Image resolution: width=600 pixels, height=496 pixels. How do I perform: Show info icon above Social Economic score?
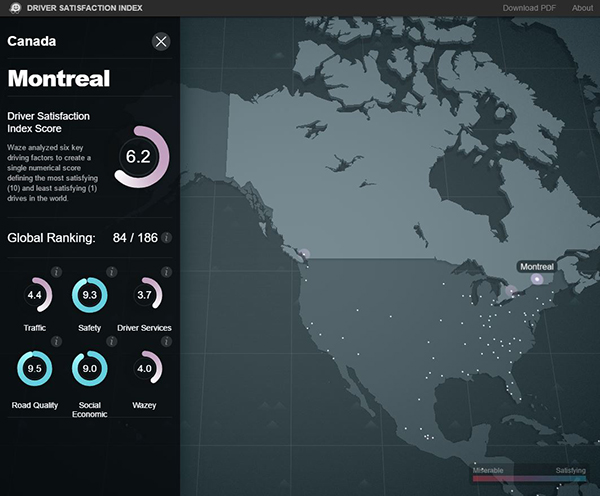point(111,341)
